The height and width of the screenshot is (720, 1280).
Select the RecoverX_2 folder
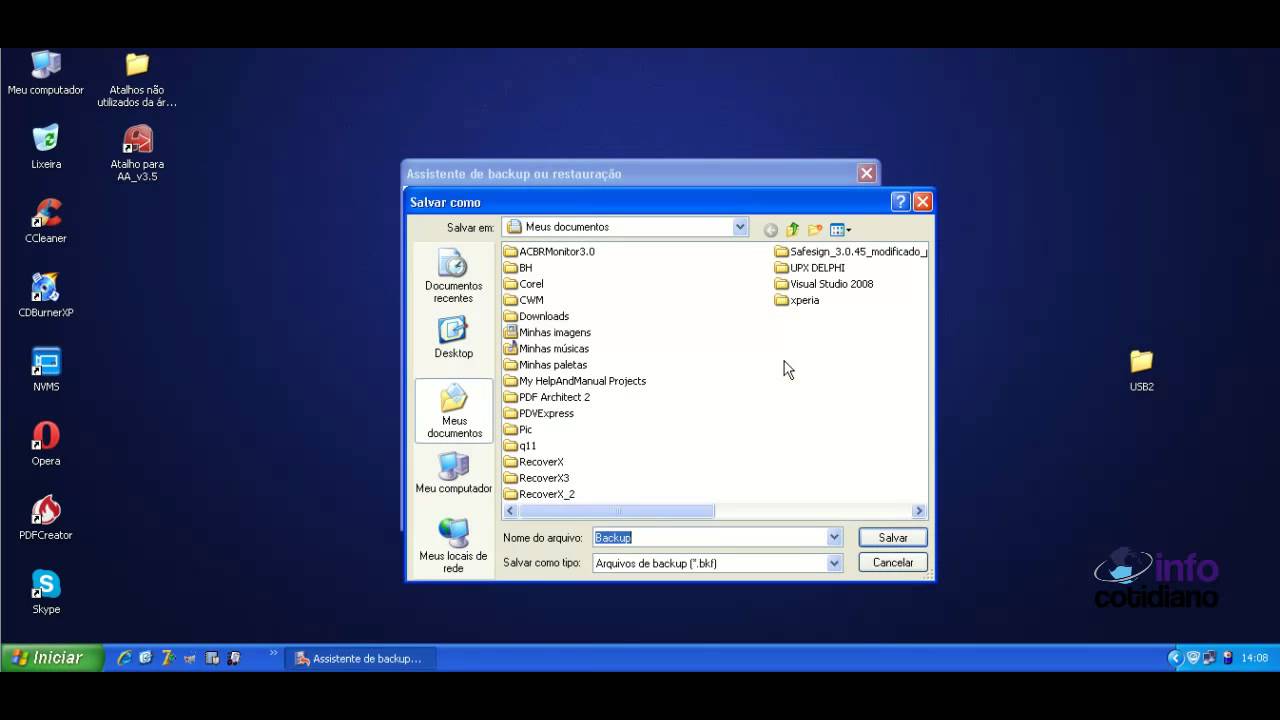coord(539,494)
